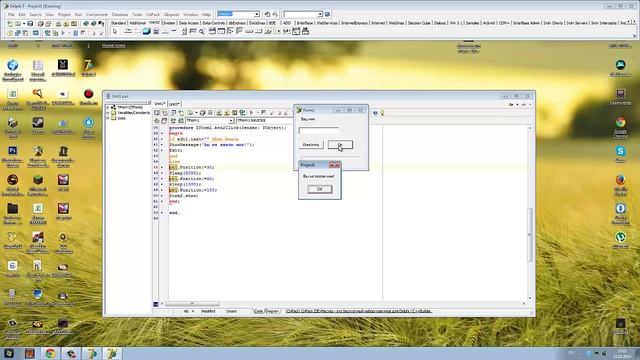Switch to the Standard palette tab
This screenshot has width=640, height=360.
[x=118, y=23]
